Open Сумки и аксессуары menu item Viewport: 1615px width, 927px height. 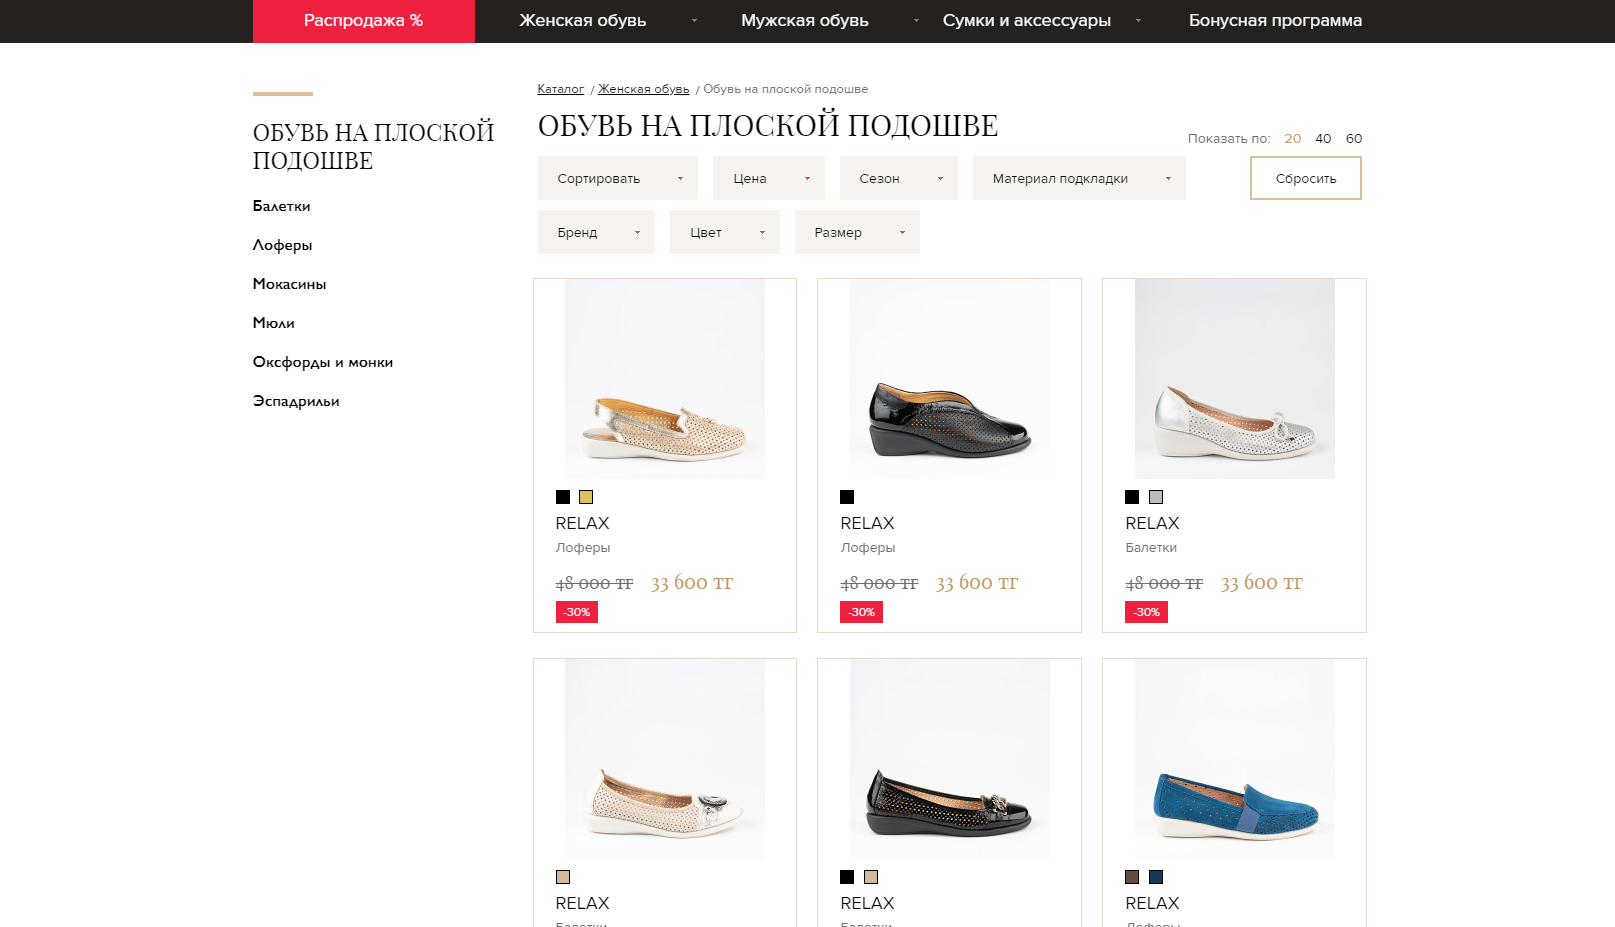[x=1027, y=21]
